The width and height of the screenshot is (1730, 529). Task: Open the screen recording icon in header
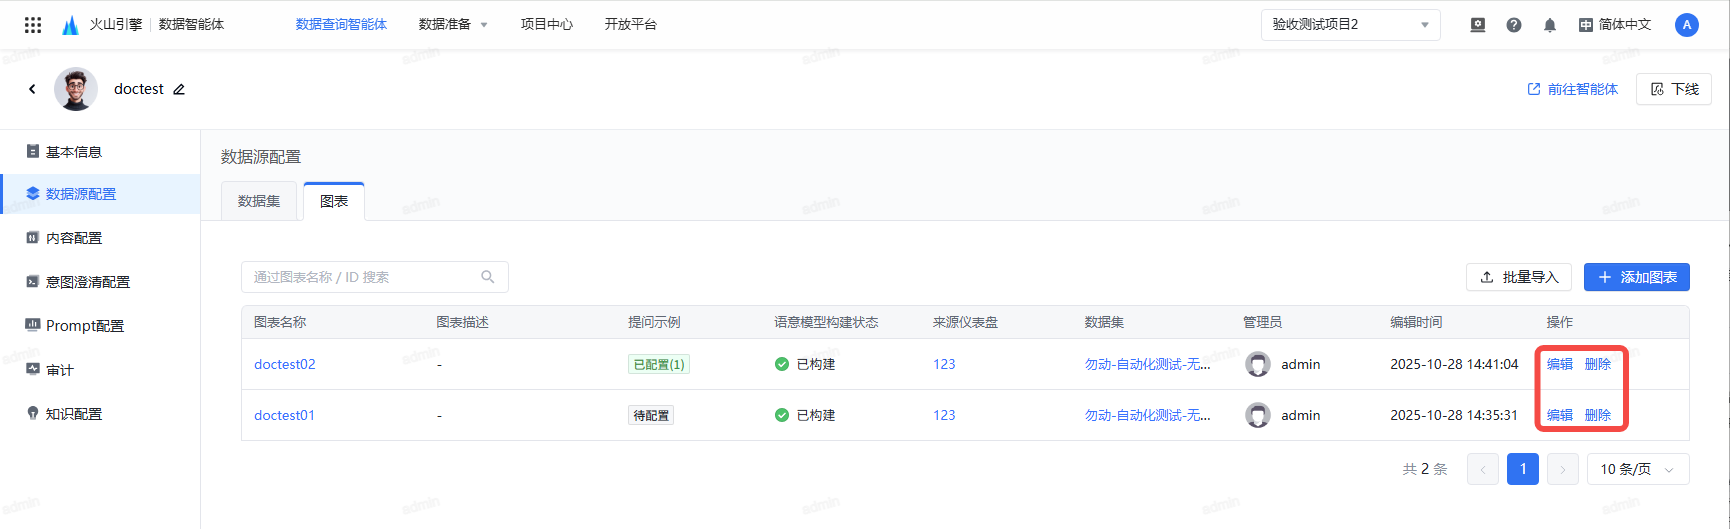pyautogui.click(x=1477, y=25)
